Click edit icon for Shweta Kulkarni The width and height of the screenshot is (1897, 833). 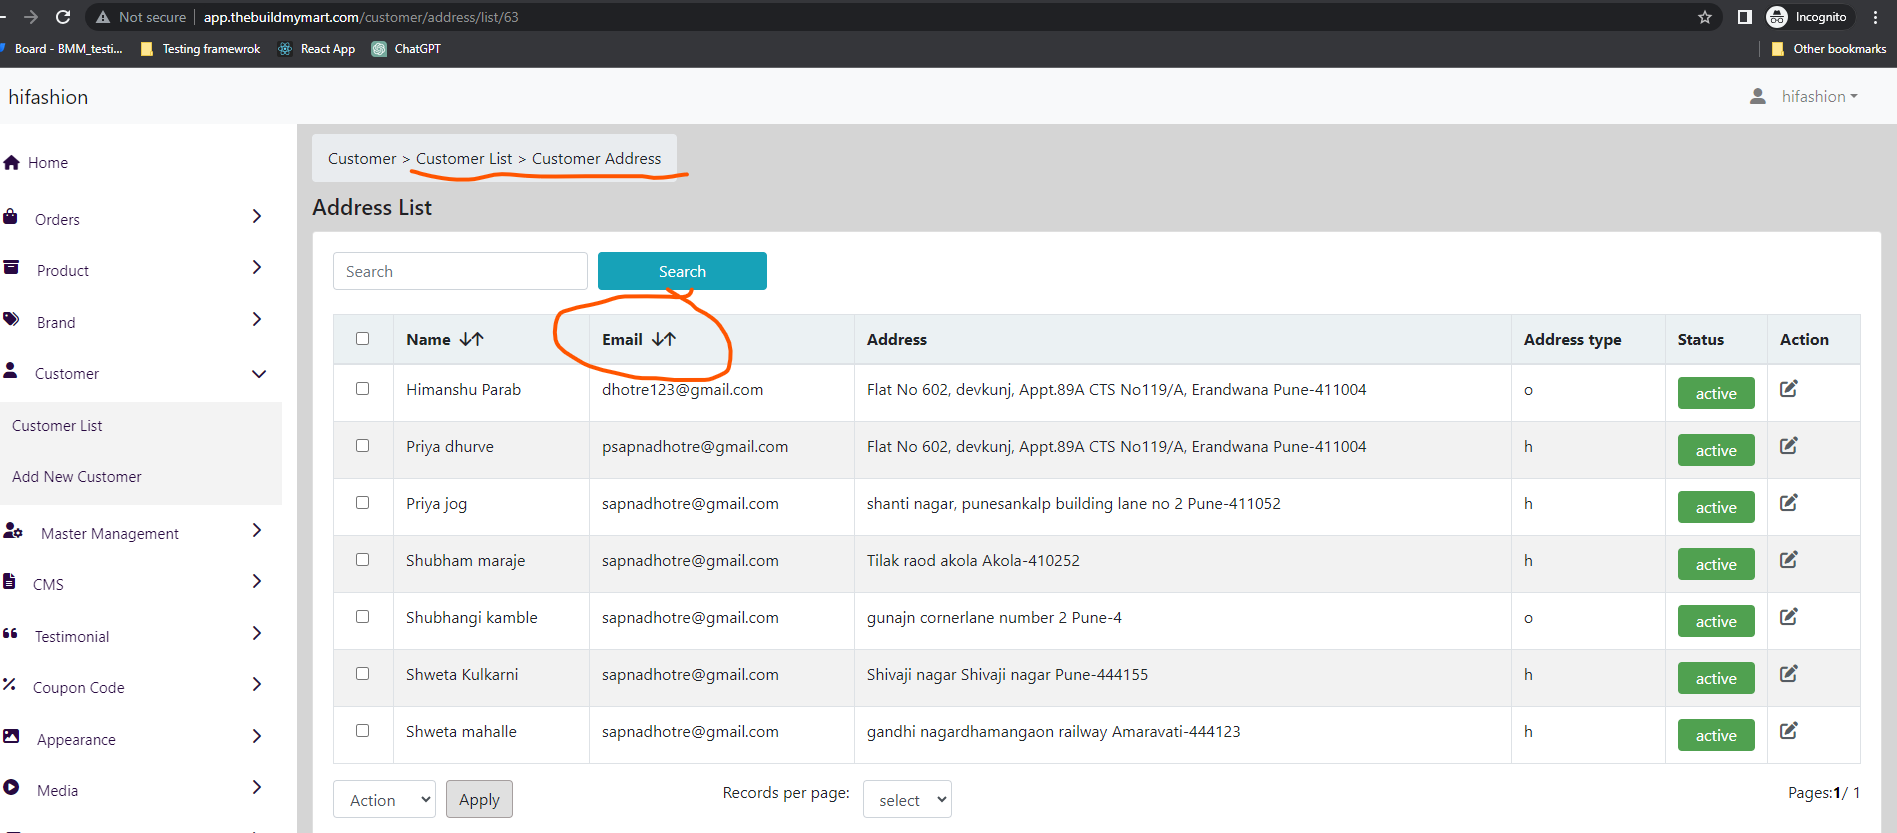(1789, 674)
